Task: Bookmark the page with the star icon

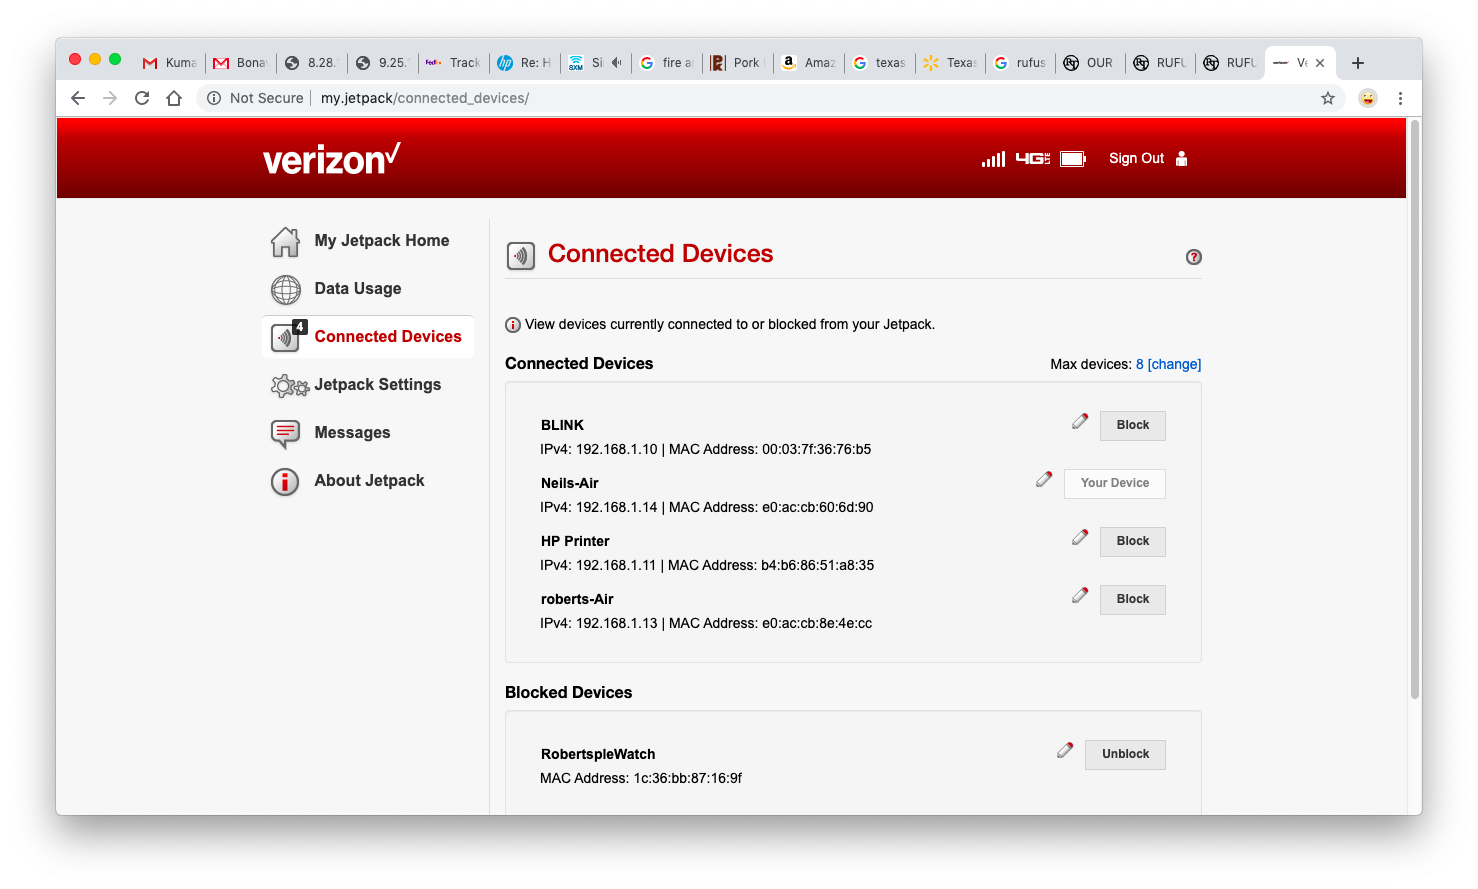Action: point(1328,98)
